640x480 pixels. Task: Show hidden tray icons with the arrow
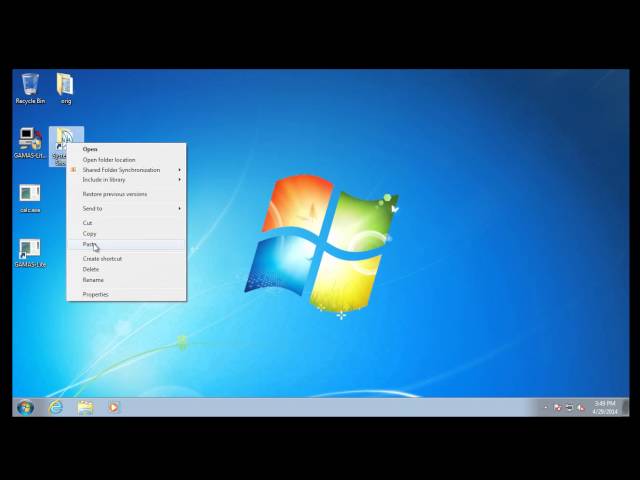click(x=546, y=407)
